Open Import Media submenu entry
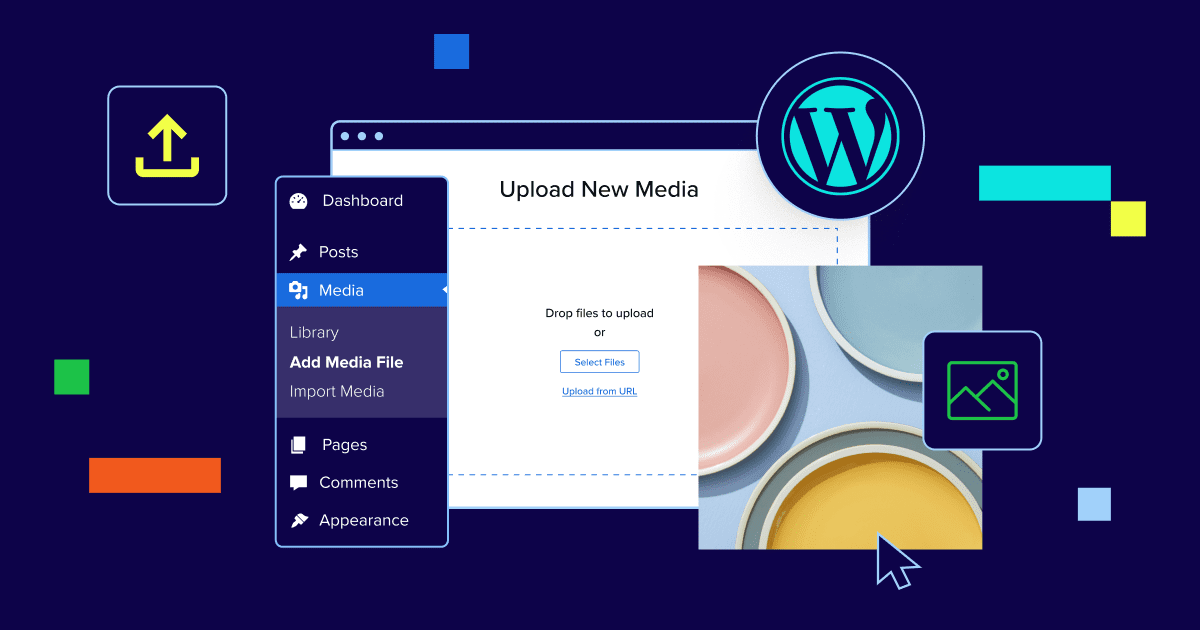The height and width of the screenshot is (630, 1200). pos(337,392)
